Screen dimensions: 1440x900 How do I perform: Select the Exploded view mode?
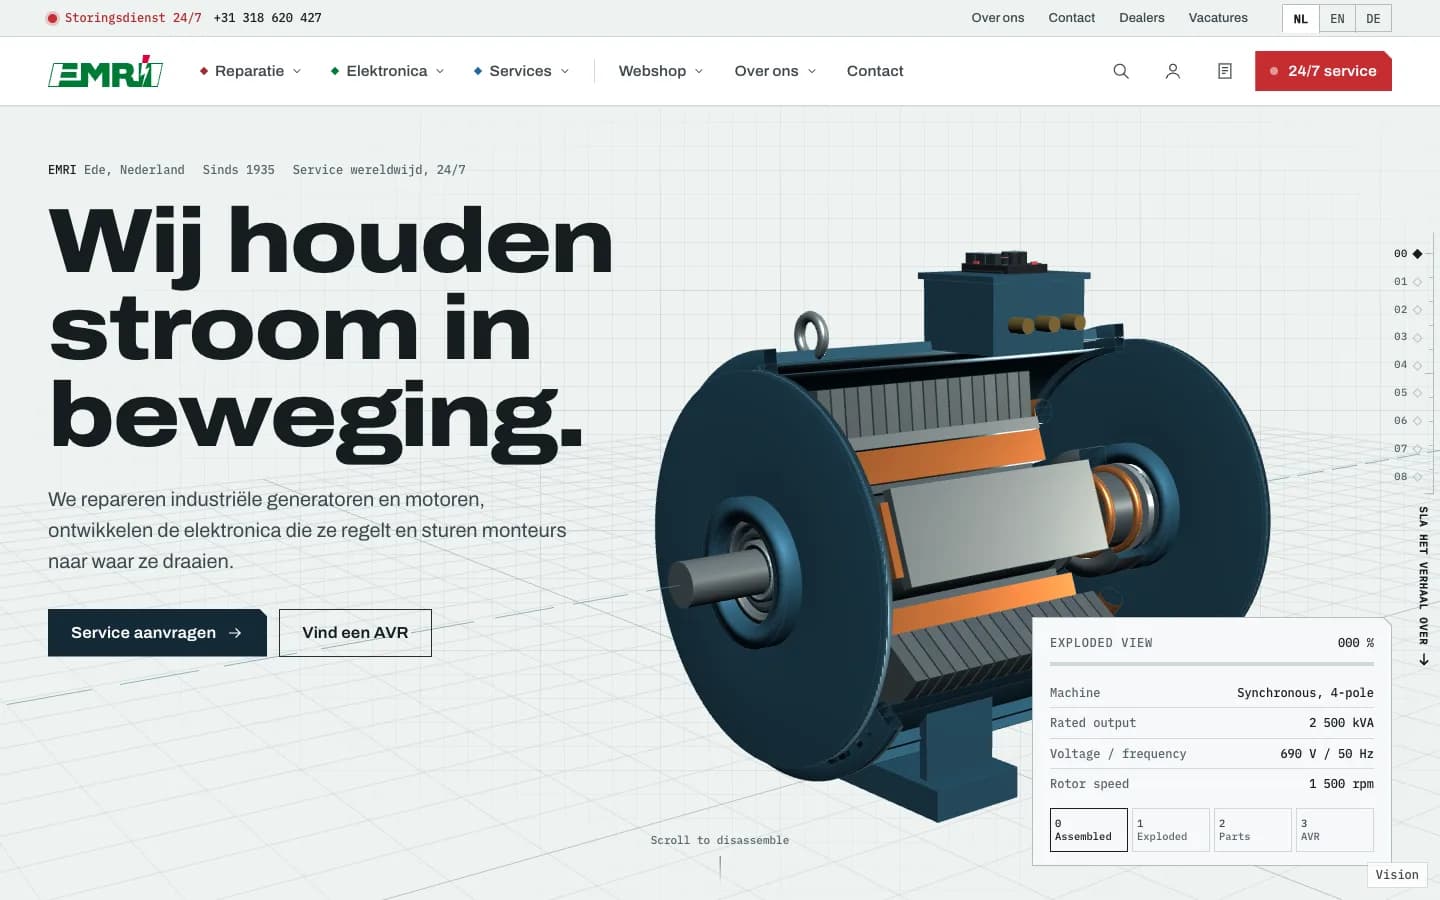click(1171, 830)
